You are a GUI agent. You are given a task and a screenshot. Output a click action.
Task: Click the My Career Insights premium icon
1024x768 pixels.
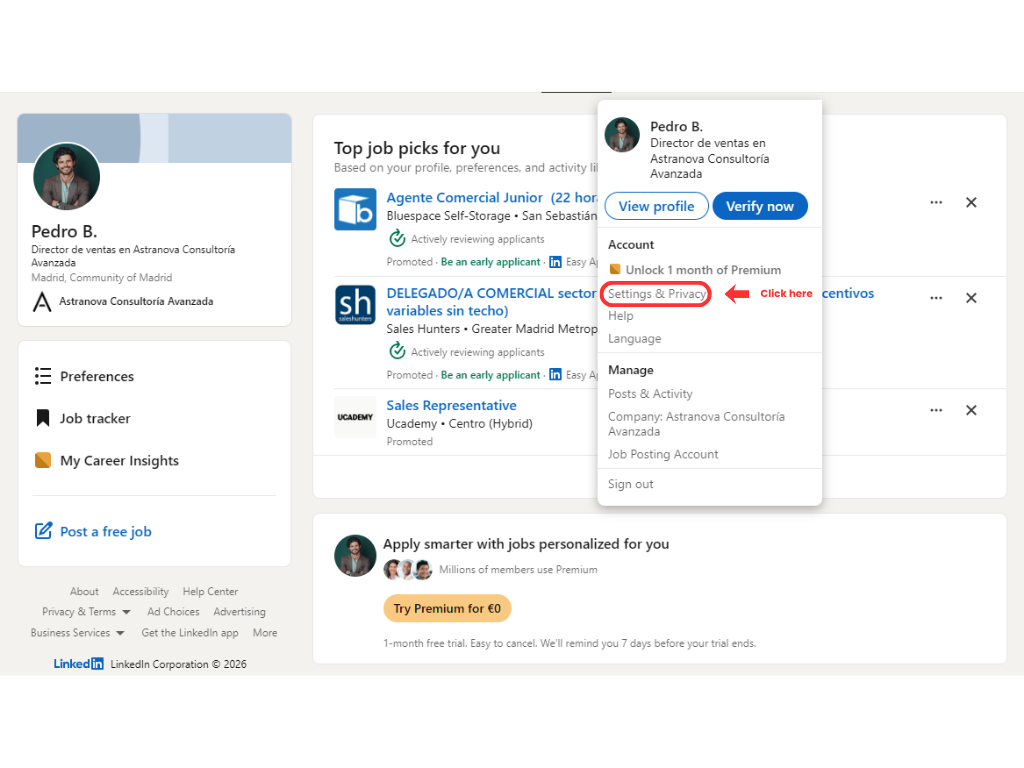(x=42, y=460)
